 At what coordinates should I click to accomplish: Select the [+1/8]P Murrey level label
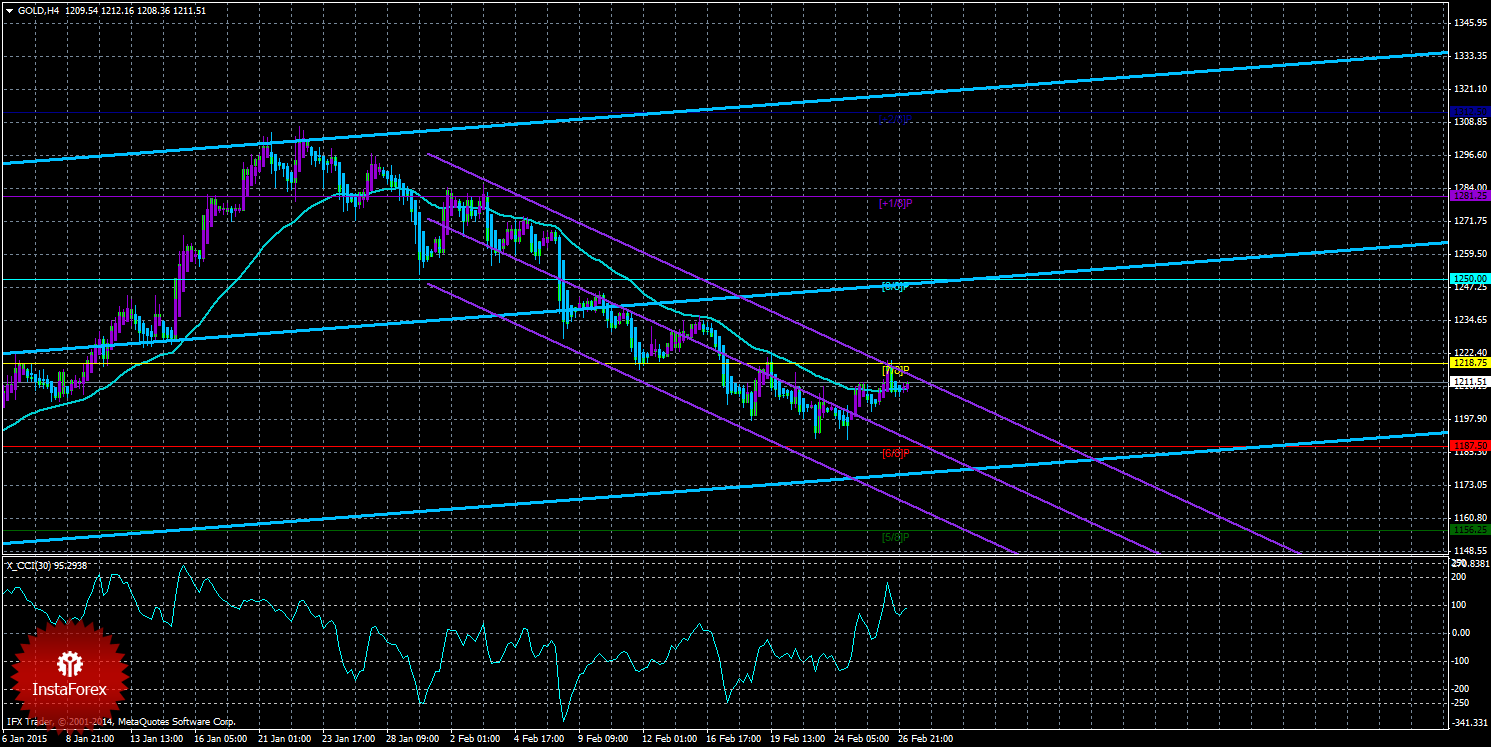(896, 203)
